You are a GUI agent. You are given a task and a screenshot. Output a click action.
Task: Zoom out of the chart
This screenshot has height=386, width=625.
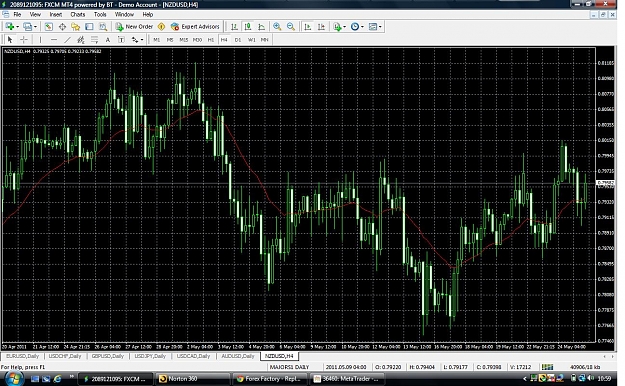pyautogui.click(x=291, y=27)
